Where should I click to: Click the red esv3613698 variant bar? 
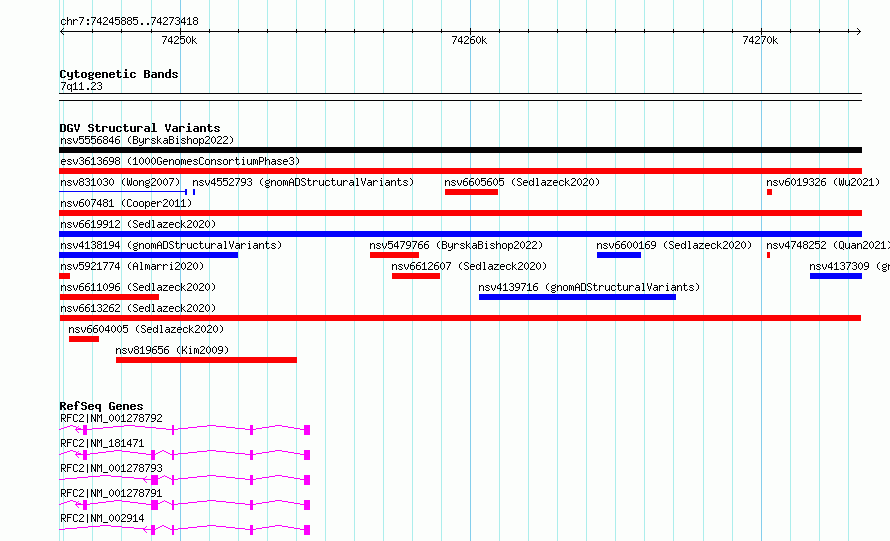click(460, 171)
